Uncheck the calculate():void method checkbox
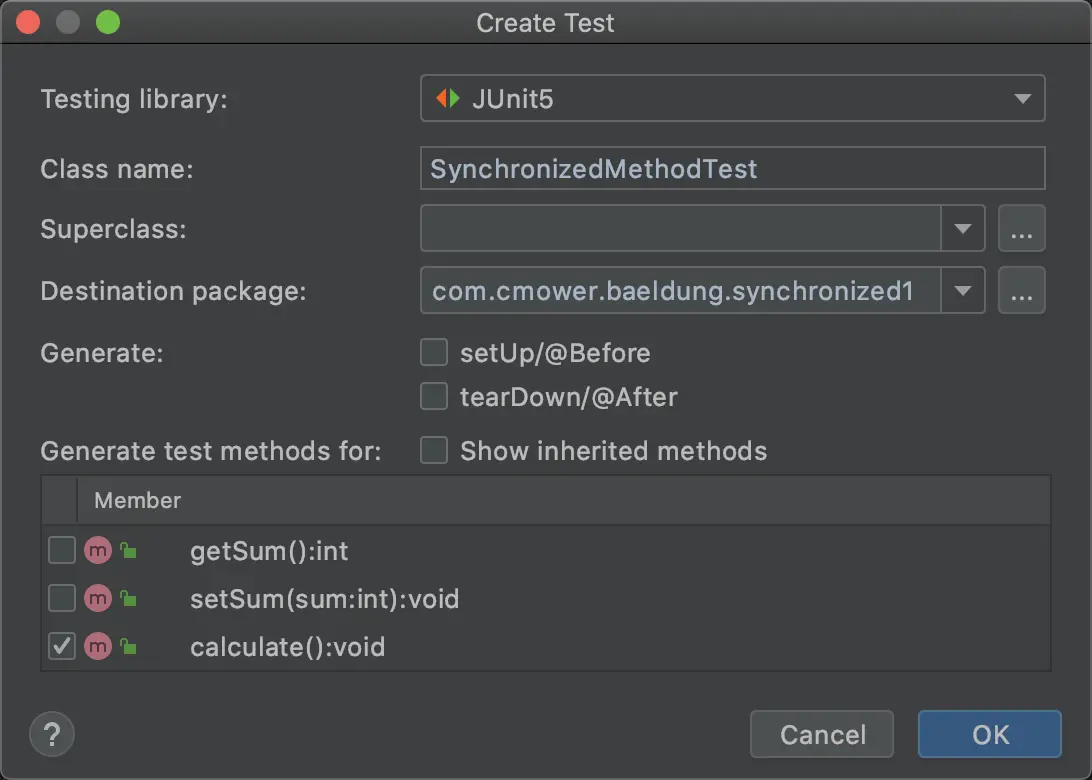The width and height of the screenshot is (1092, 780). (x=62, y=647)
